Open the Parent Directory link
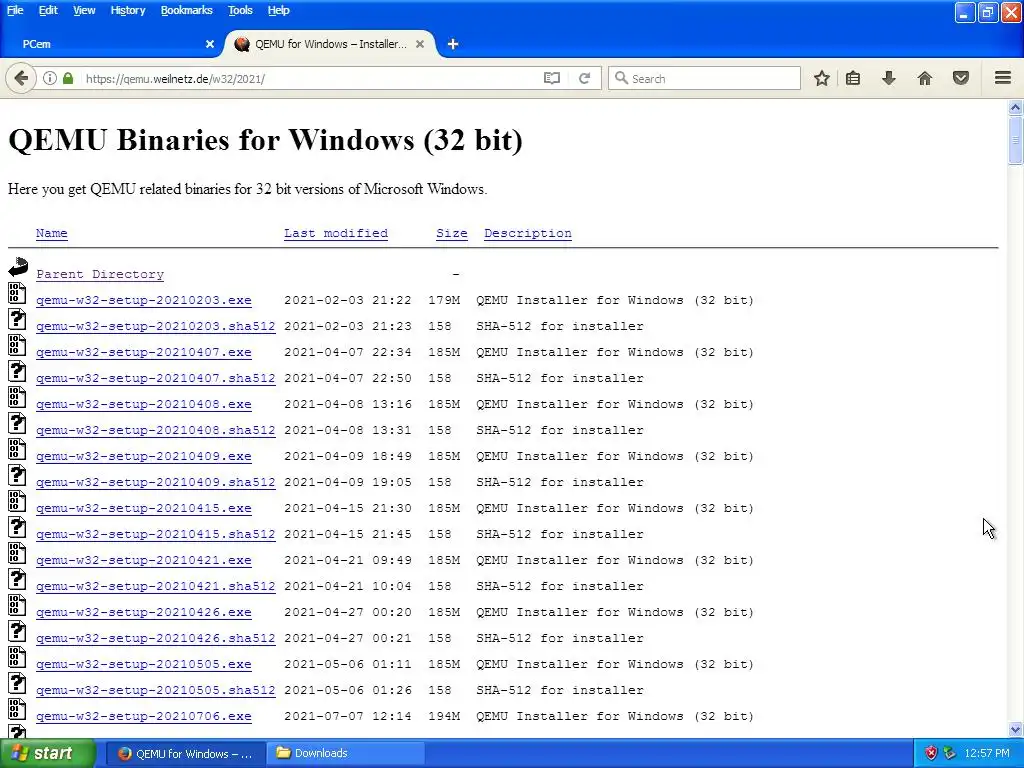The image size is (1024, 768). click(x=100, y=274)
